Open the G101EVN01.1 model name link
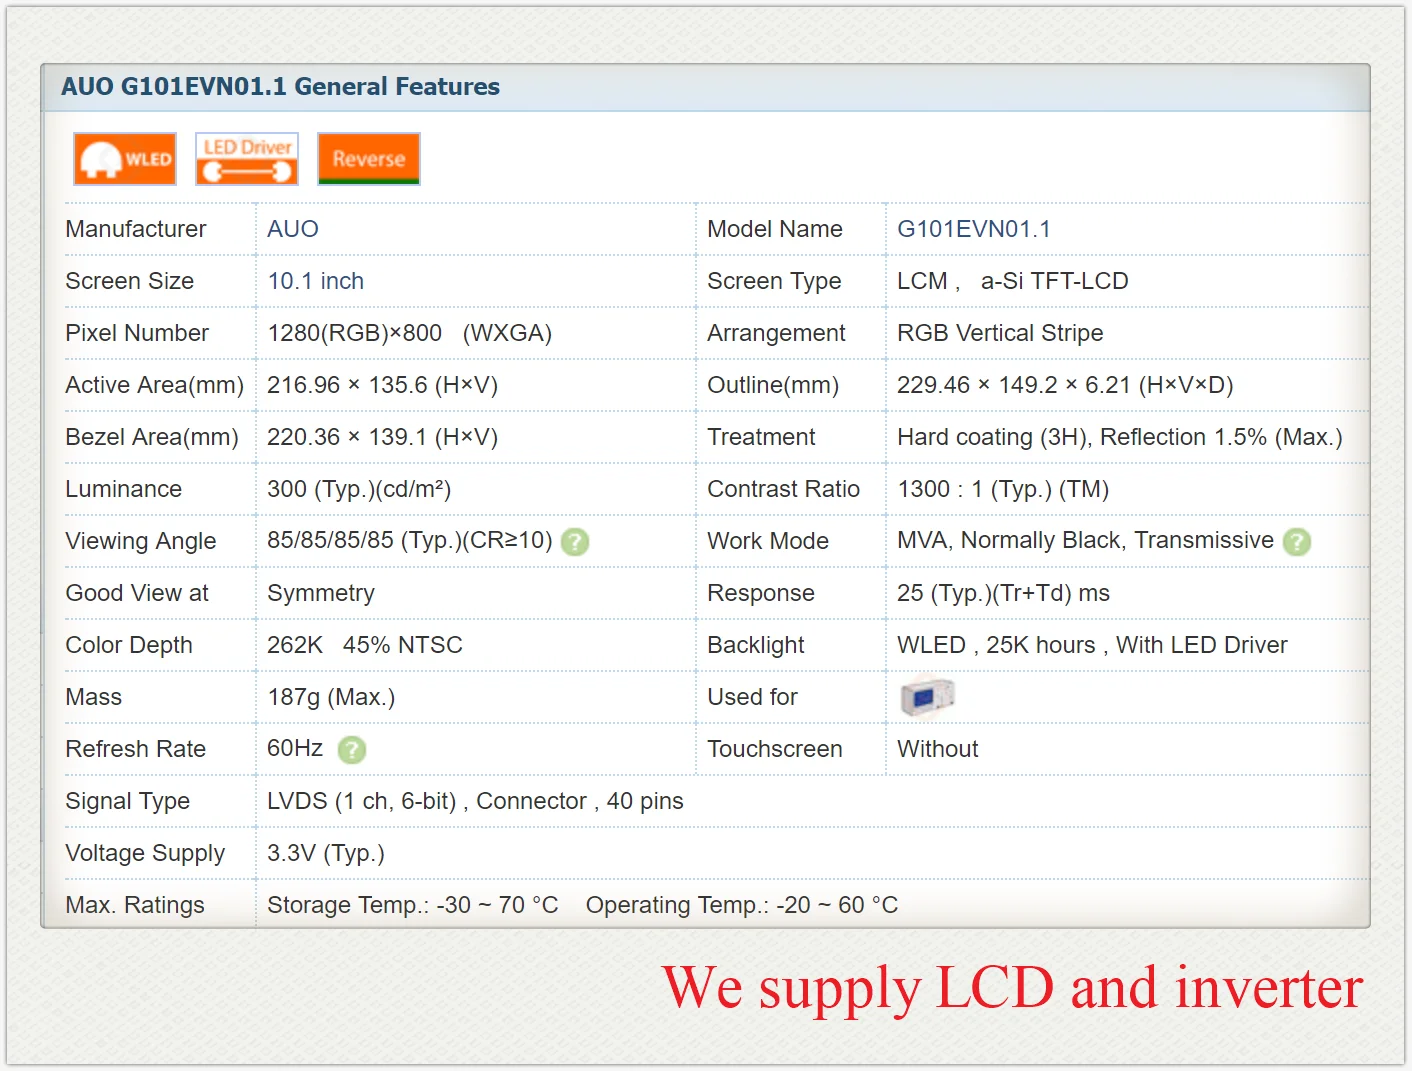Viewport: 1412px width, 1071px height. (x=974, y=229)
